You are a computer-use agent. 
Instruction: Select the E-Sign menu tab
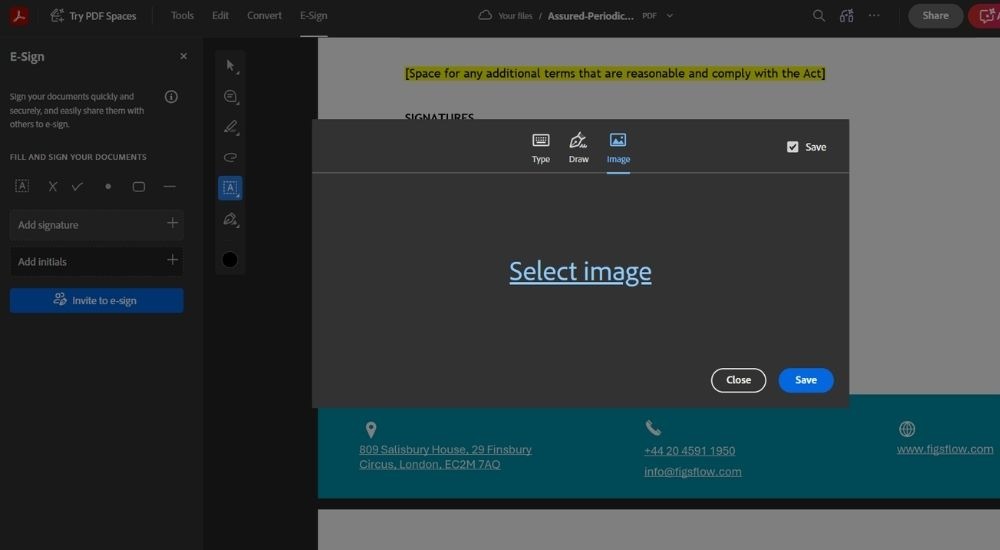(314, 15)
